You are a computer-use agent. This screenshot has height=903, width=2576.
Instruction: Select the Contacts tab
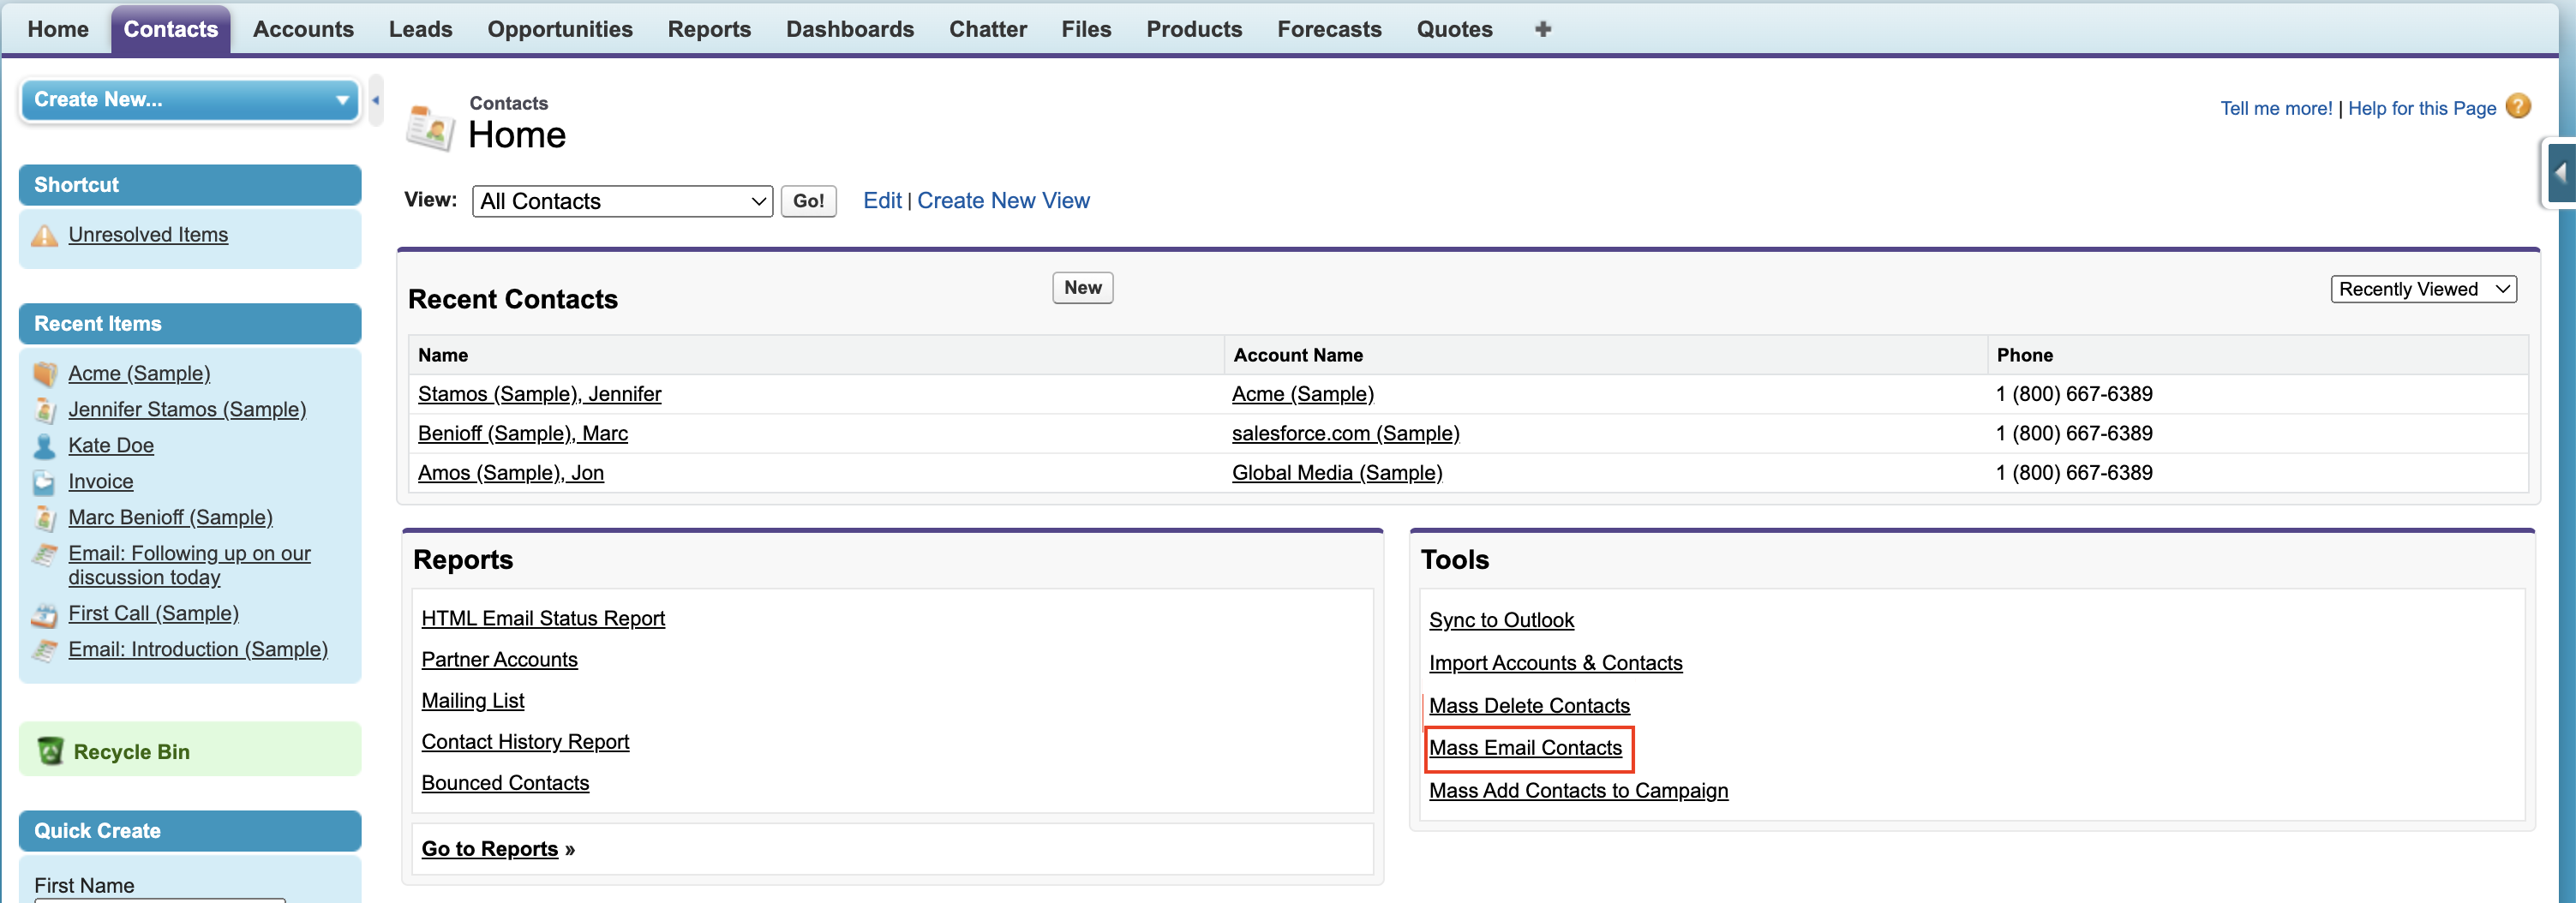point(171,29)
